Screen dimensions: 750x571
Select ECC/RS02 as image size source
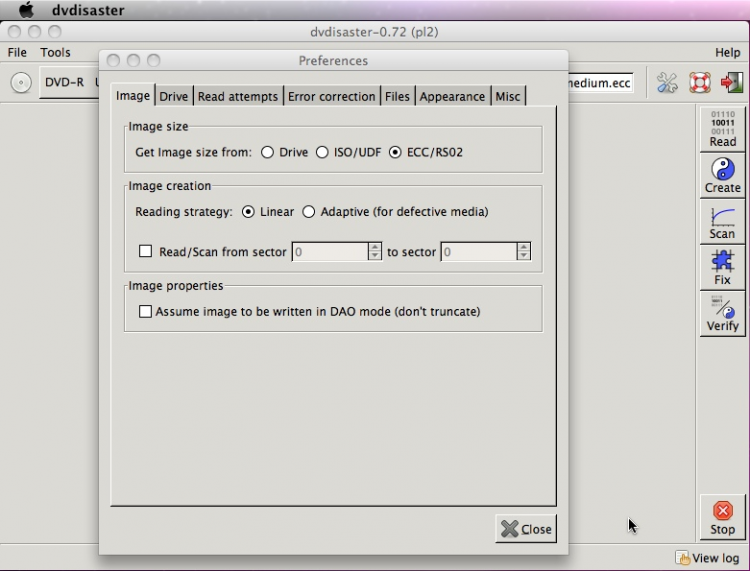[395, 152]
